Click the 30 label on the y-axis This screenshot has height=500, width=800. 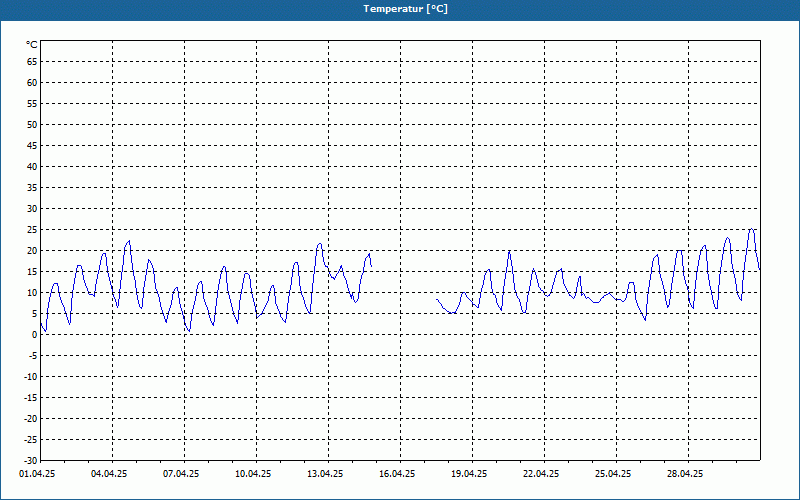(x=32, y=209)
